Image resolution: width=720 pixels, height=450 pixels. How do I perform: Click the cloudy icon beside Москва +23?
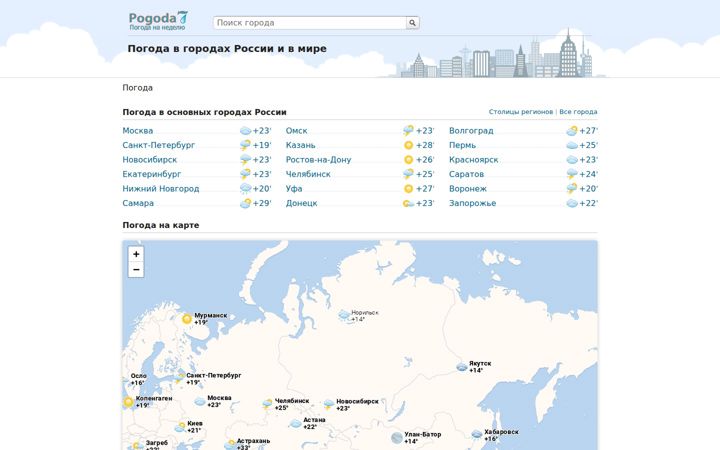pos(246,131)
